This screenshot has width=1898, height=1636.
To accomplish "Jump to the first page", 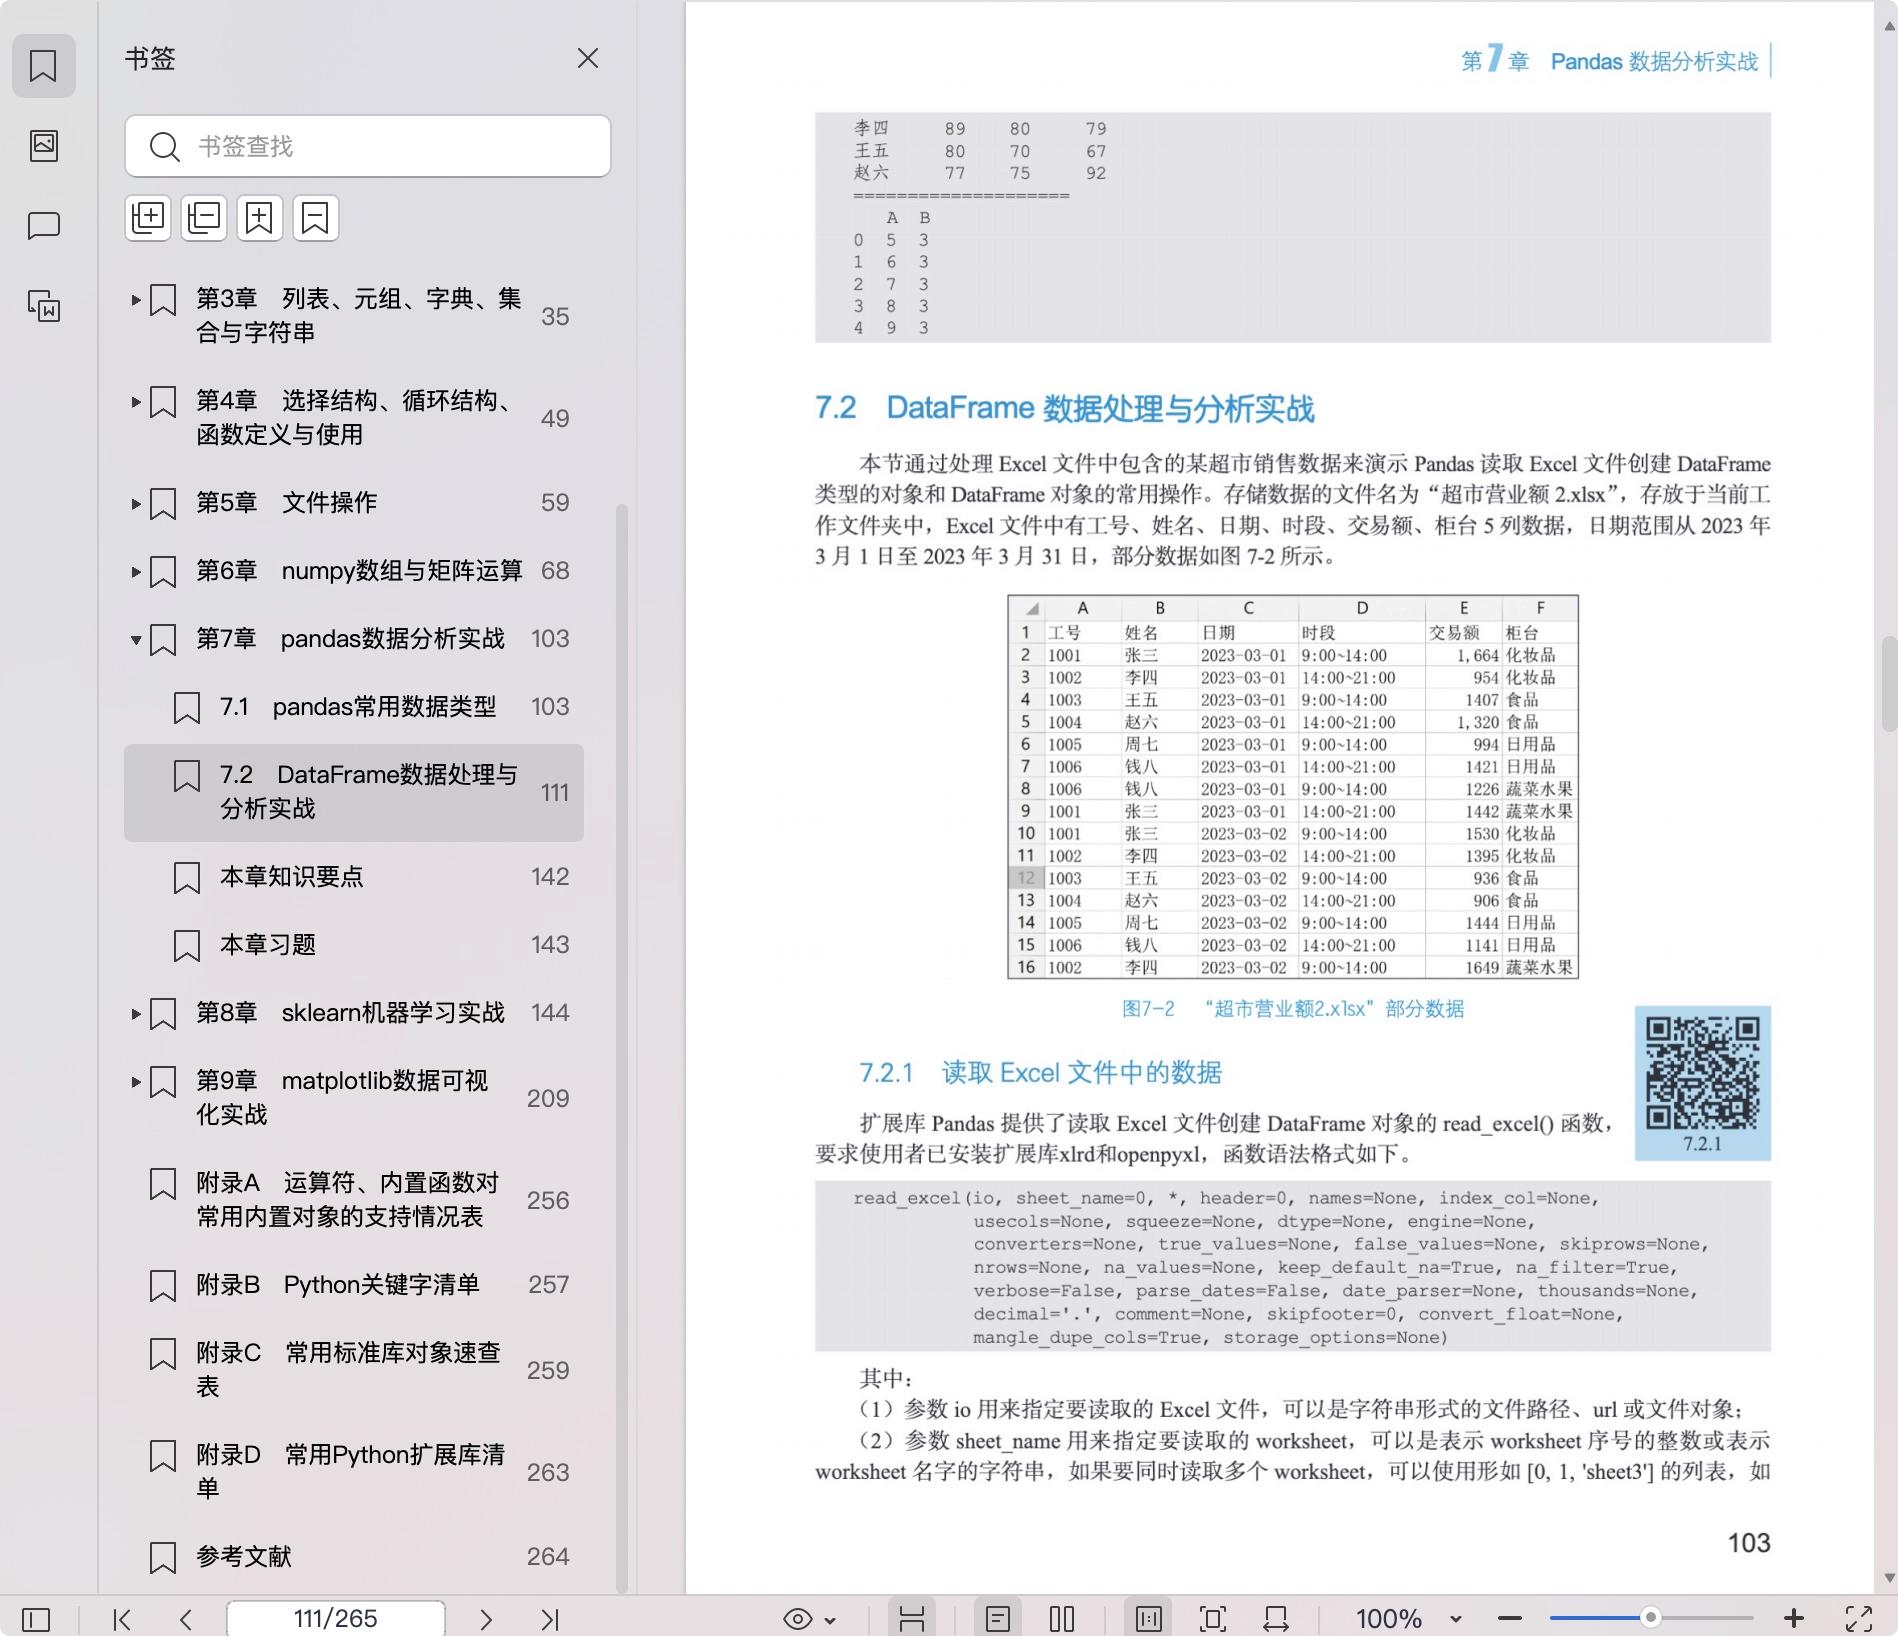I will tap(122, 1619).
